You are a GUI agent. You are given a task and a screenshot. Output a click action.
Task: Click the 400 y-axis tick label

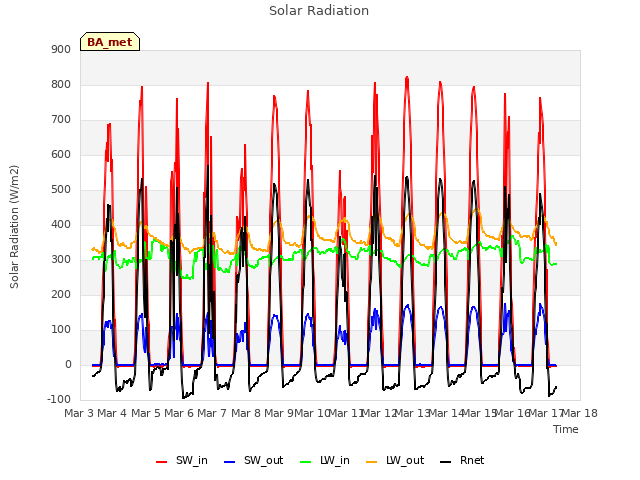61,224
